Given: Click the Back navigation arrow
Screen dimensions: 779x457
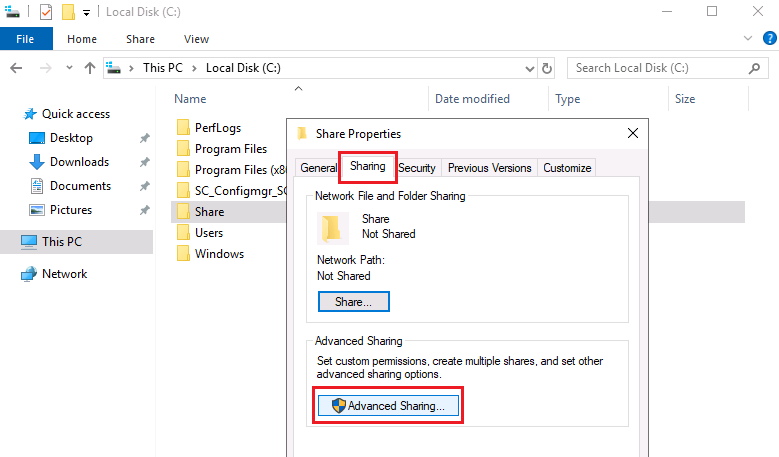Looking at the screenshot, I should coord(16,68).
